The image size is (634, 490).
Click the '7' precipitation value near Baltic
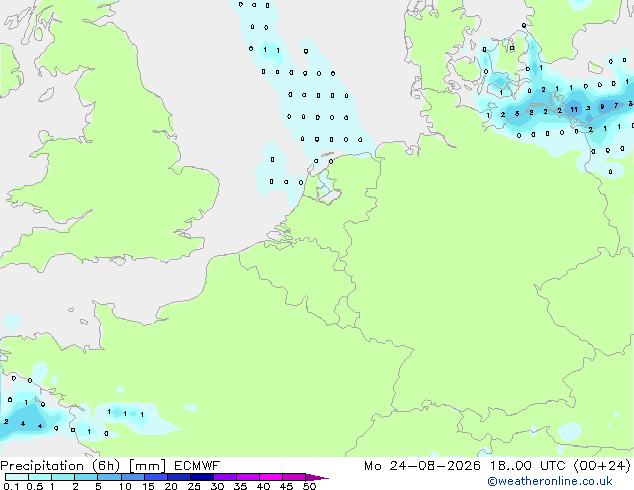(616, 106)
